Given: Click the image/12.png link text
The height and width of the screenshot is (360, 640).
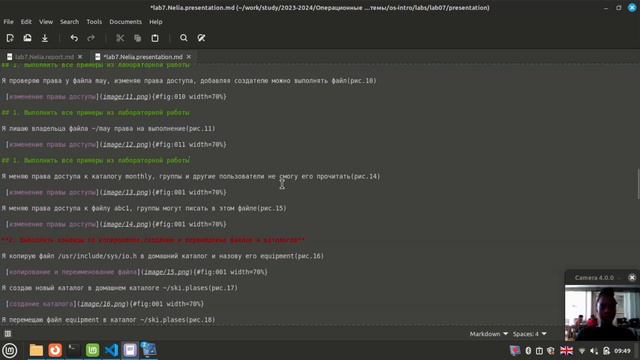Looking at the screenshot, I should [125, 144].
